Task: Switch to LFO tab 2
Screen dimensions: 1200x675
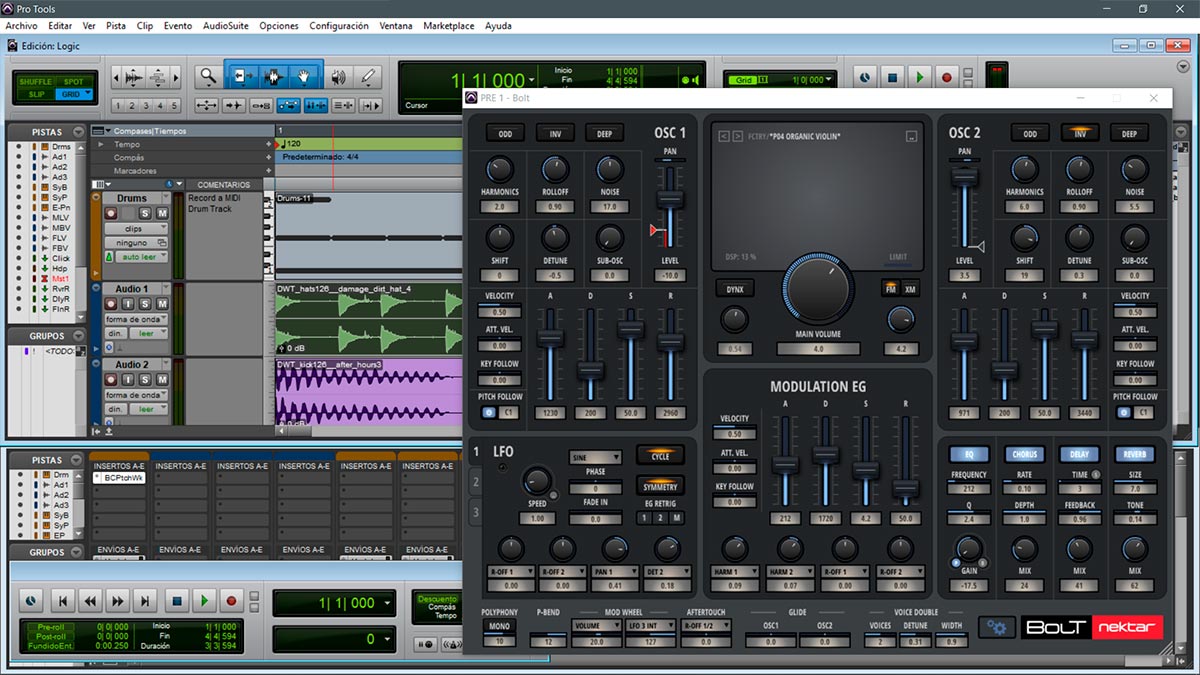Action: click(476, 482)
